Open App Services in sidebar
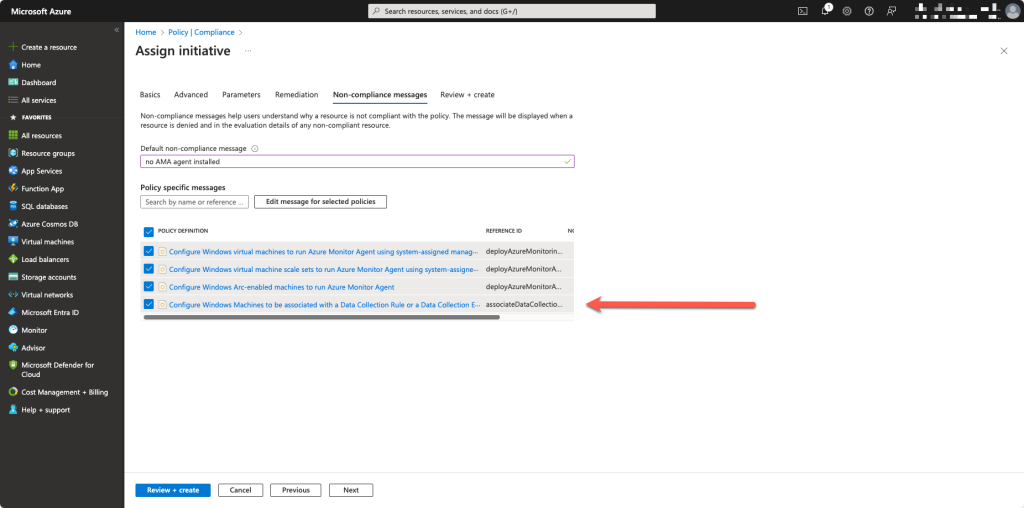Image resolution: width=1024 pixels, height=508 pixels. [x=42, y=170]
